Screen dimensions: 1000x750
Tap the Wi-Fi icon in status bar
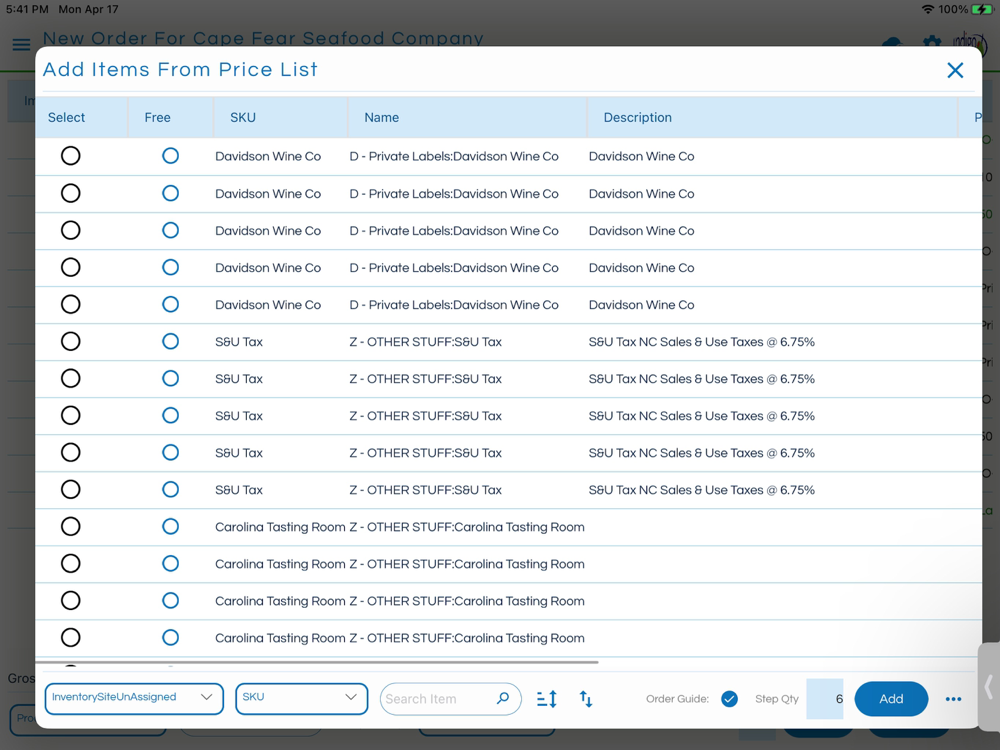(928, 10)
